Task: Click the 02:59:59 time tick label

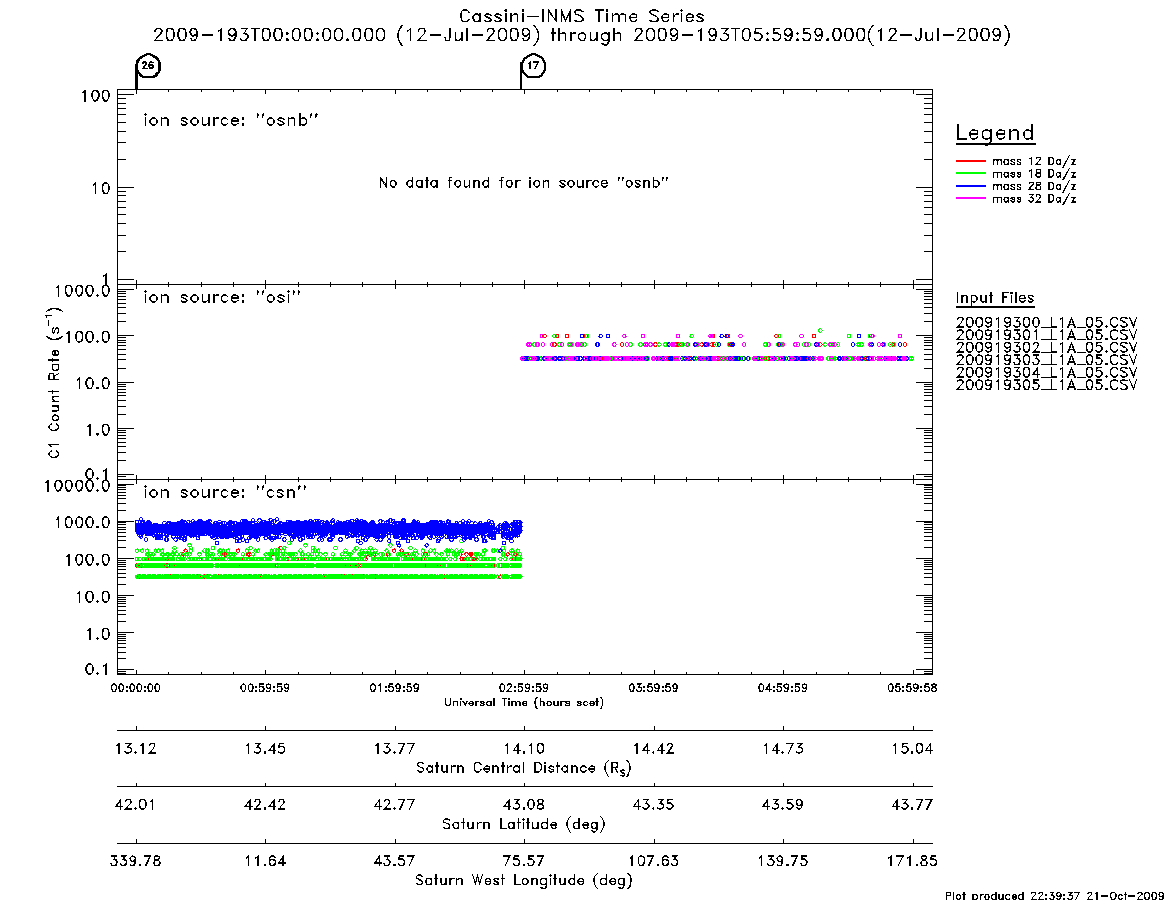Action: tap(524, 688)
